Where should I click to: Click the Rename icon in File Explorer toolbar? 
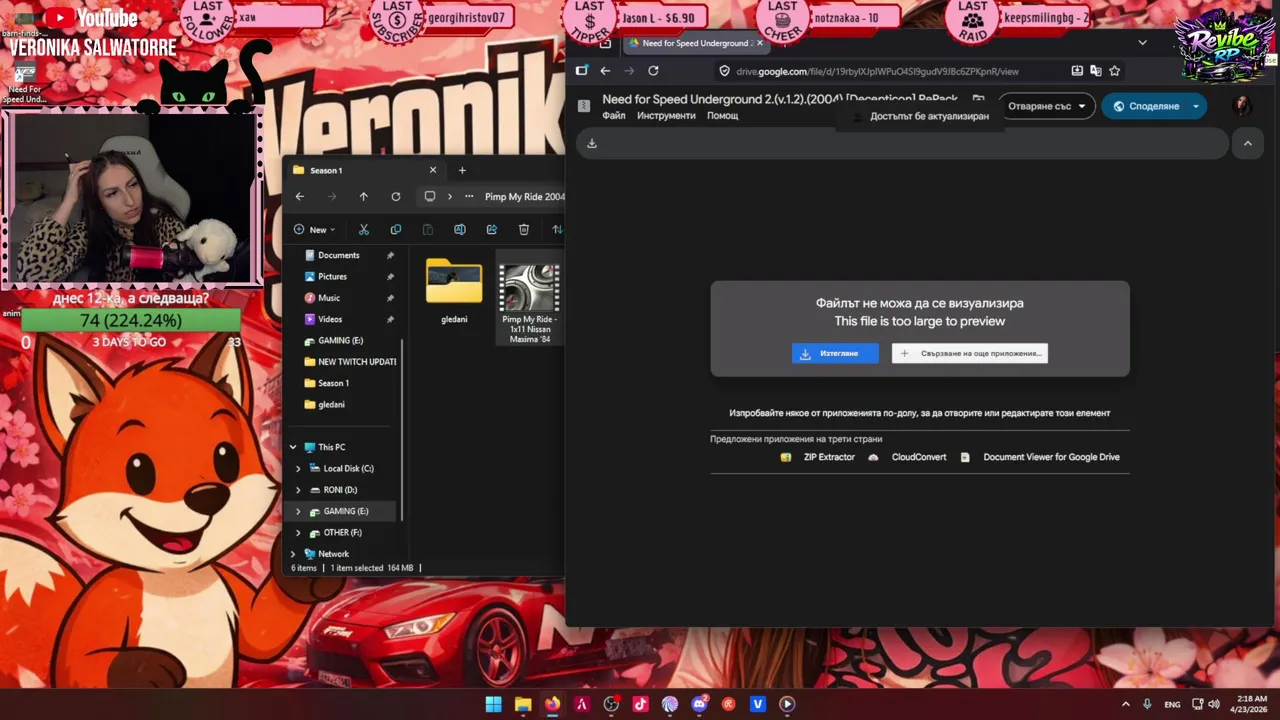click(x=460, y=229)
